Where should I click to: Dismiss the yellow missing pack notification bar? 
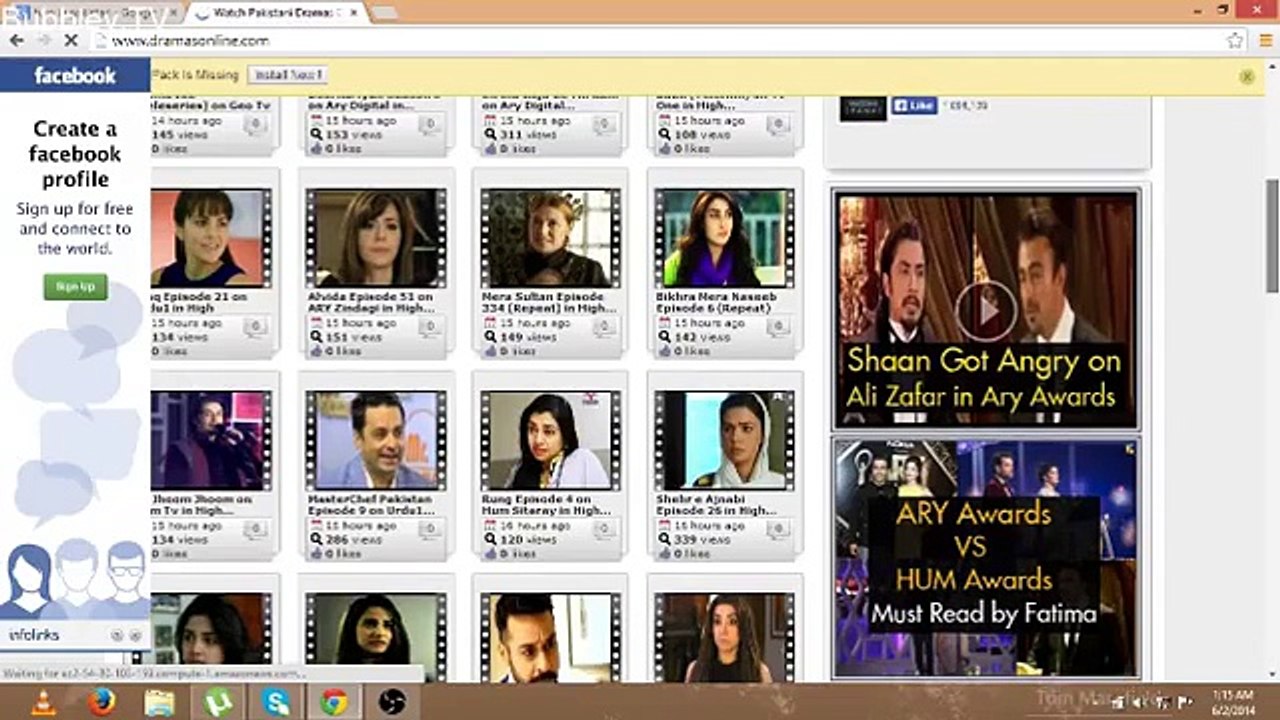pyautogui.click(x=1247, y=76)
